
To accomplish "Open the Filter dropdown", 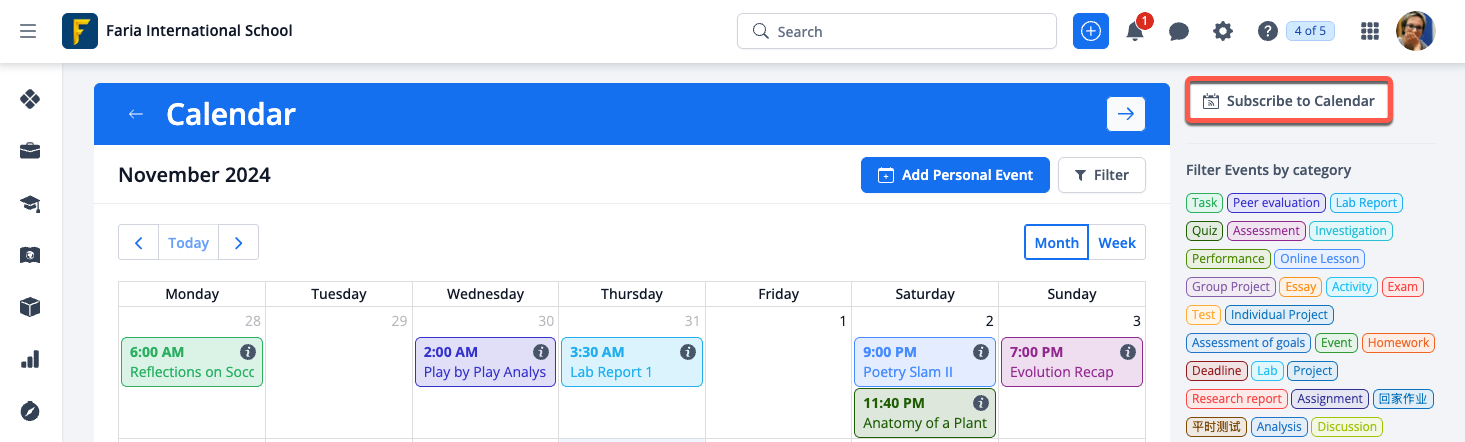I will (x=1101, y=175).
